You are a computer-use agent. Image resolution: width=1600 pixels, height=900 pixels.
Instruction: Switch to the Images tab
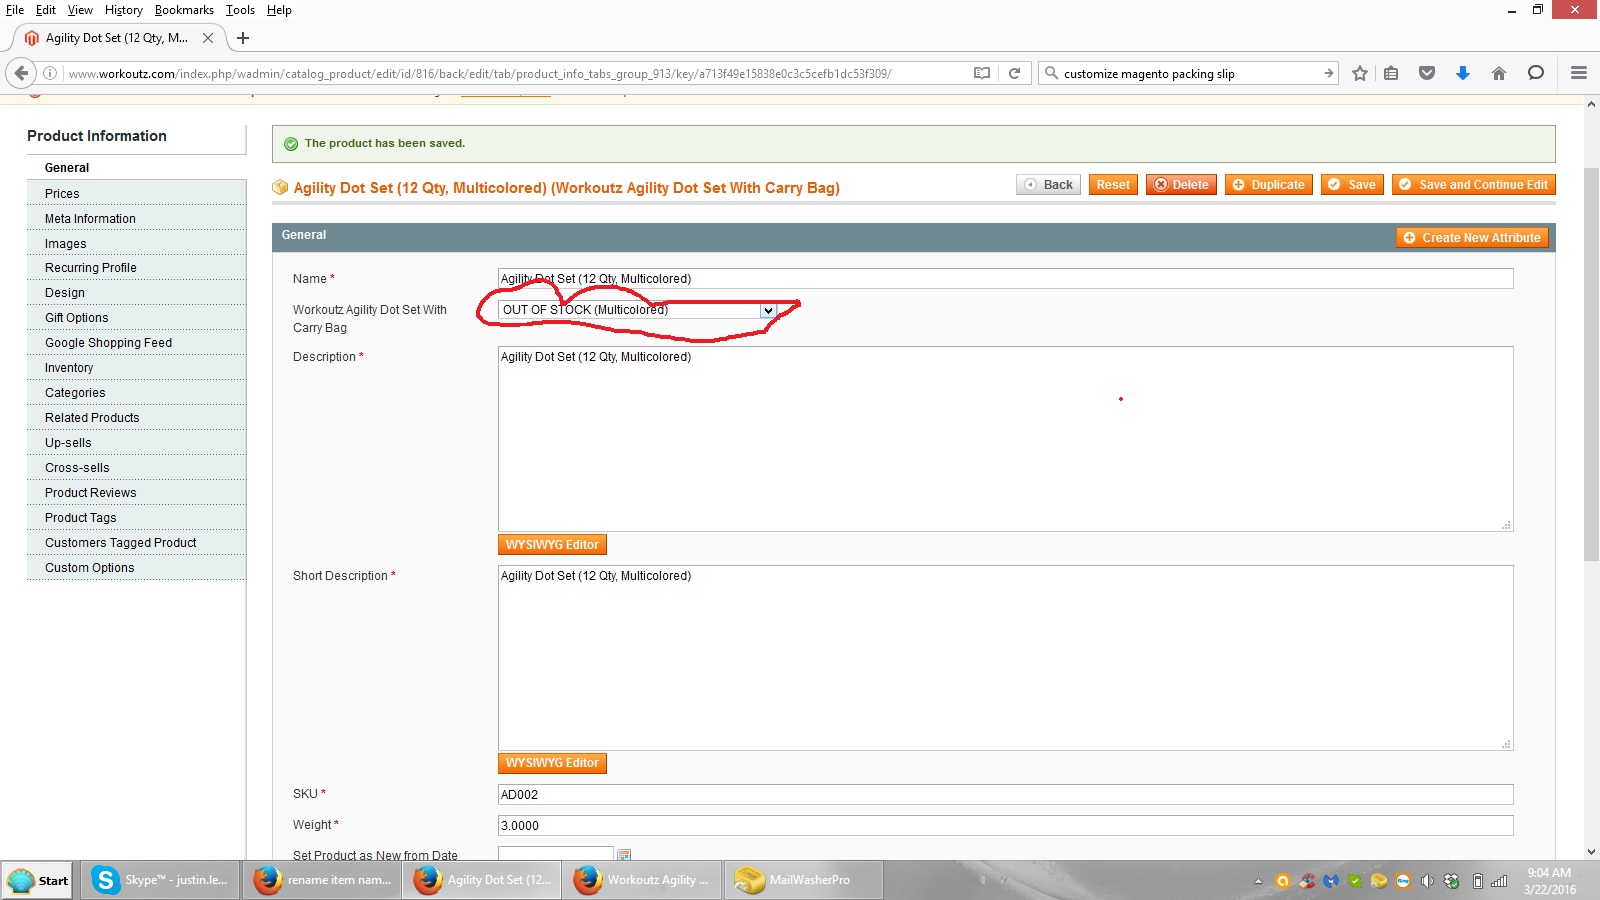coord(136,243)
